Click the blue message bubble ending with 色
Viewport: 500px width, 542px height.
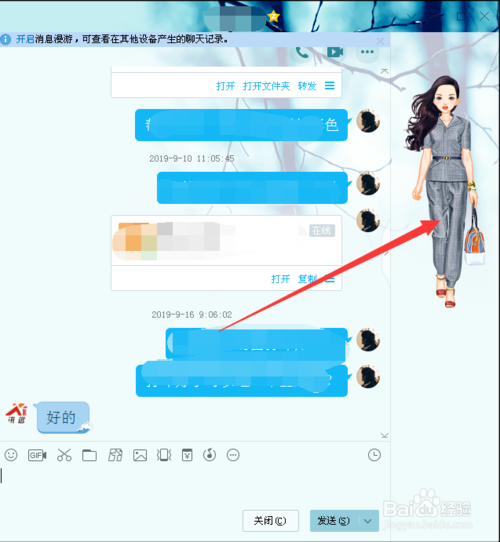coord(241,125)
